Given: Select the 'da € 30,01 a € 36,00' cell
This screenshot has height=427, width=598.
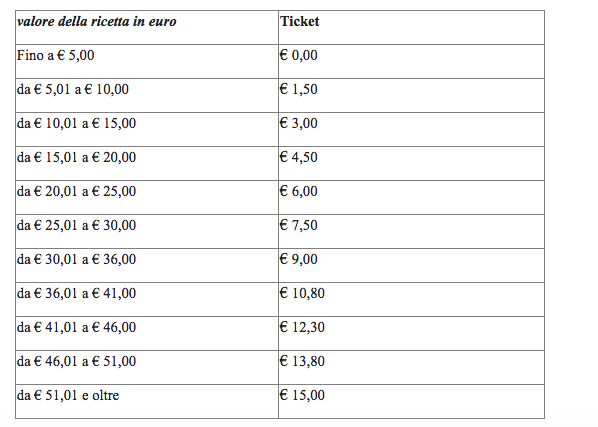Looking at the screenshot, I should coord(76,260).
